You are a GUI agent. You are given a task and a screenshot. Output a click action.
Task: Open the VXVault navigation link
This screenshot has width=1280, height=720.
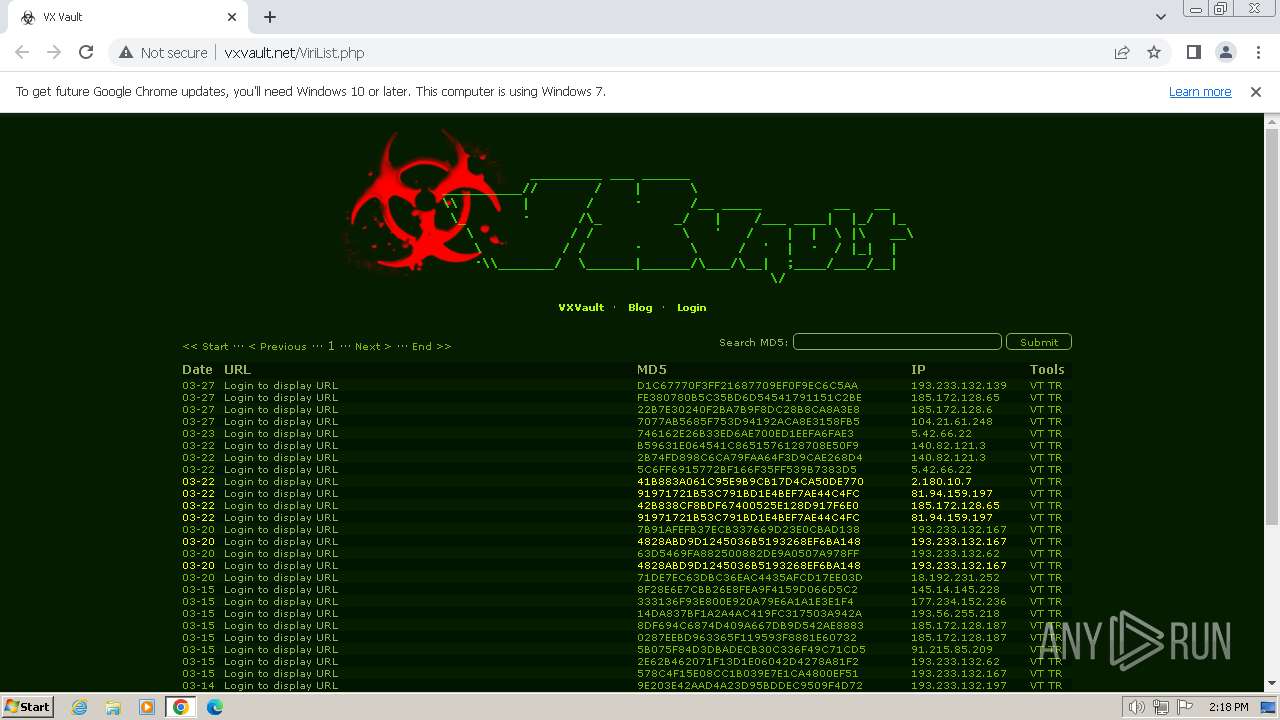[x=581, y=308]
